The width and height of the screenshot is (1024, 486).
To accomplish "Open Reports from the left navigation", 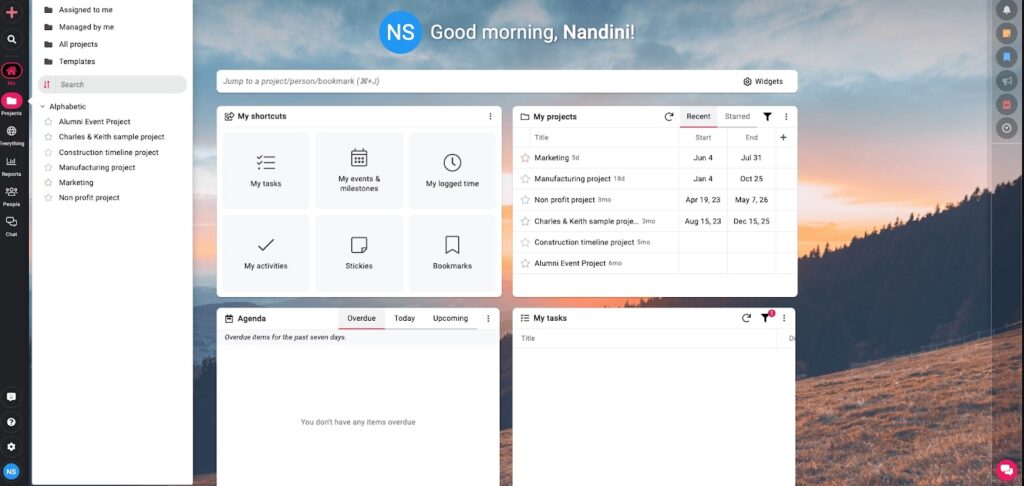I will (12, 165).
